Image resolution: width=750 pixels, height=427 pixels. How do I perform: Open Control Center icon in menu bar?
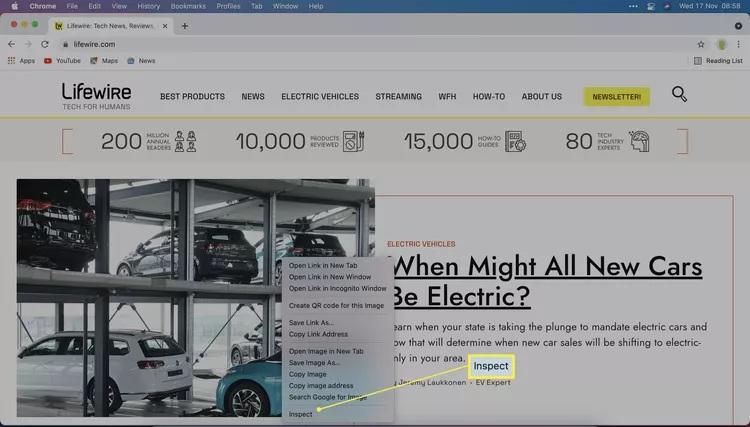(651, 6)
